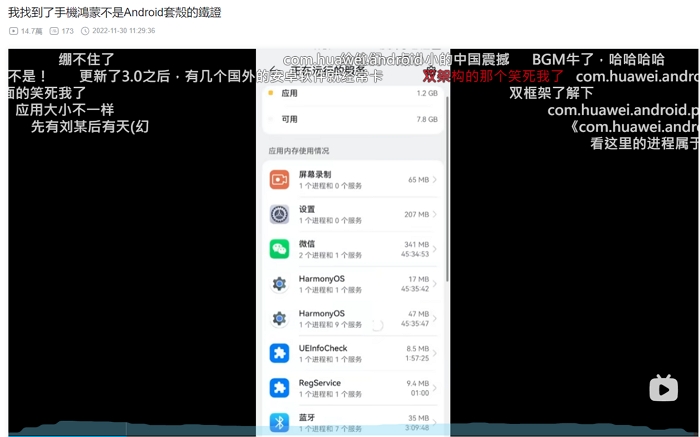The width and height of the screenshot is (700, 437).
Task: Click the screen recorder app icon
Action: tap(279, 179)
